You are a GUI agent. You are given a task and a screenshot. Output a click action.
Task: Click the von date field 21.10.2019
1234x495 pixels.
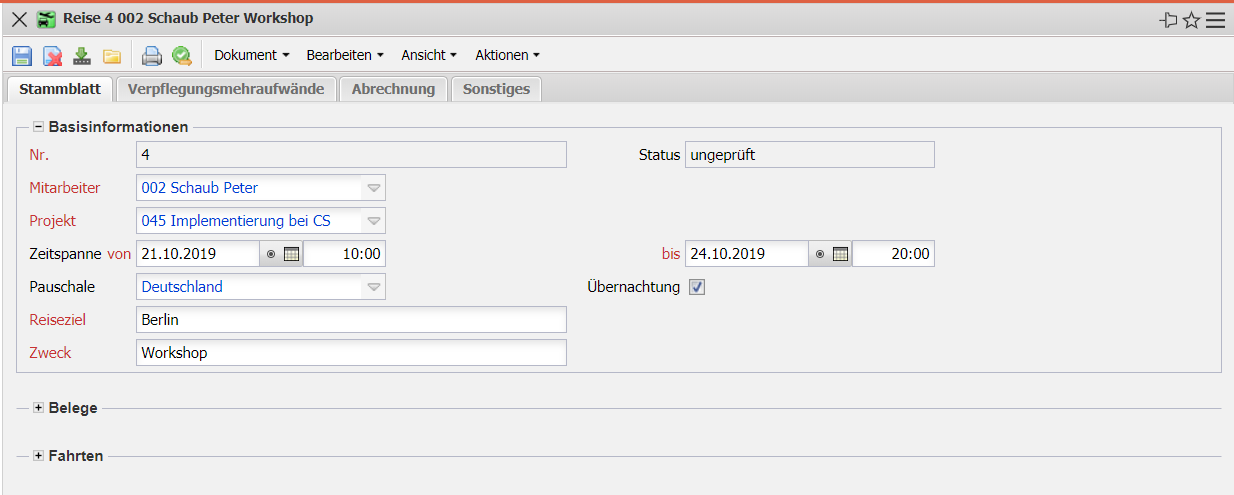click(197, 254)
